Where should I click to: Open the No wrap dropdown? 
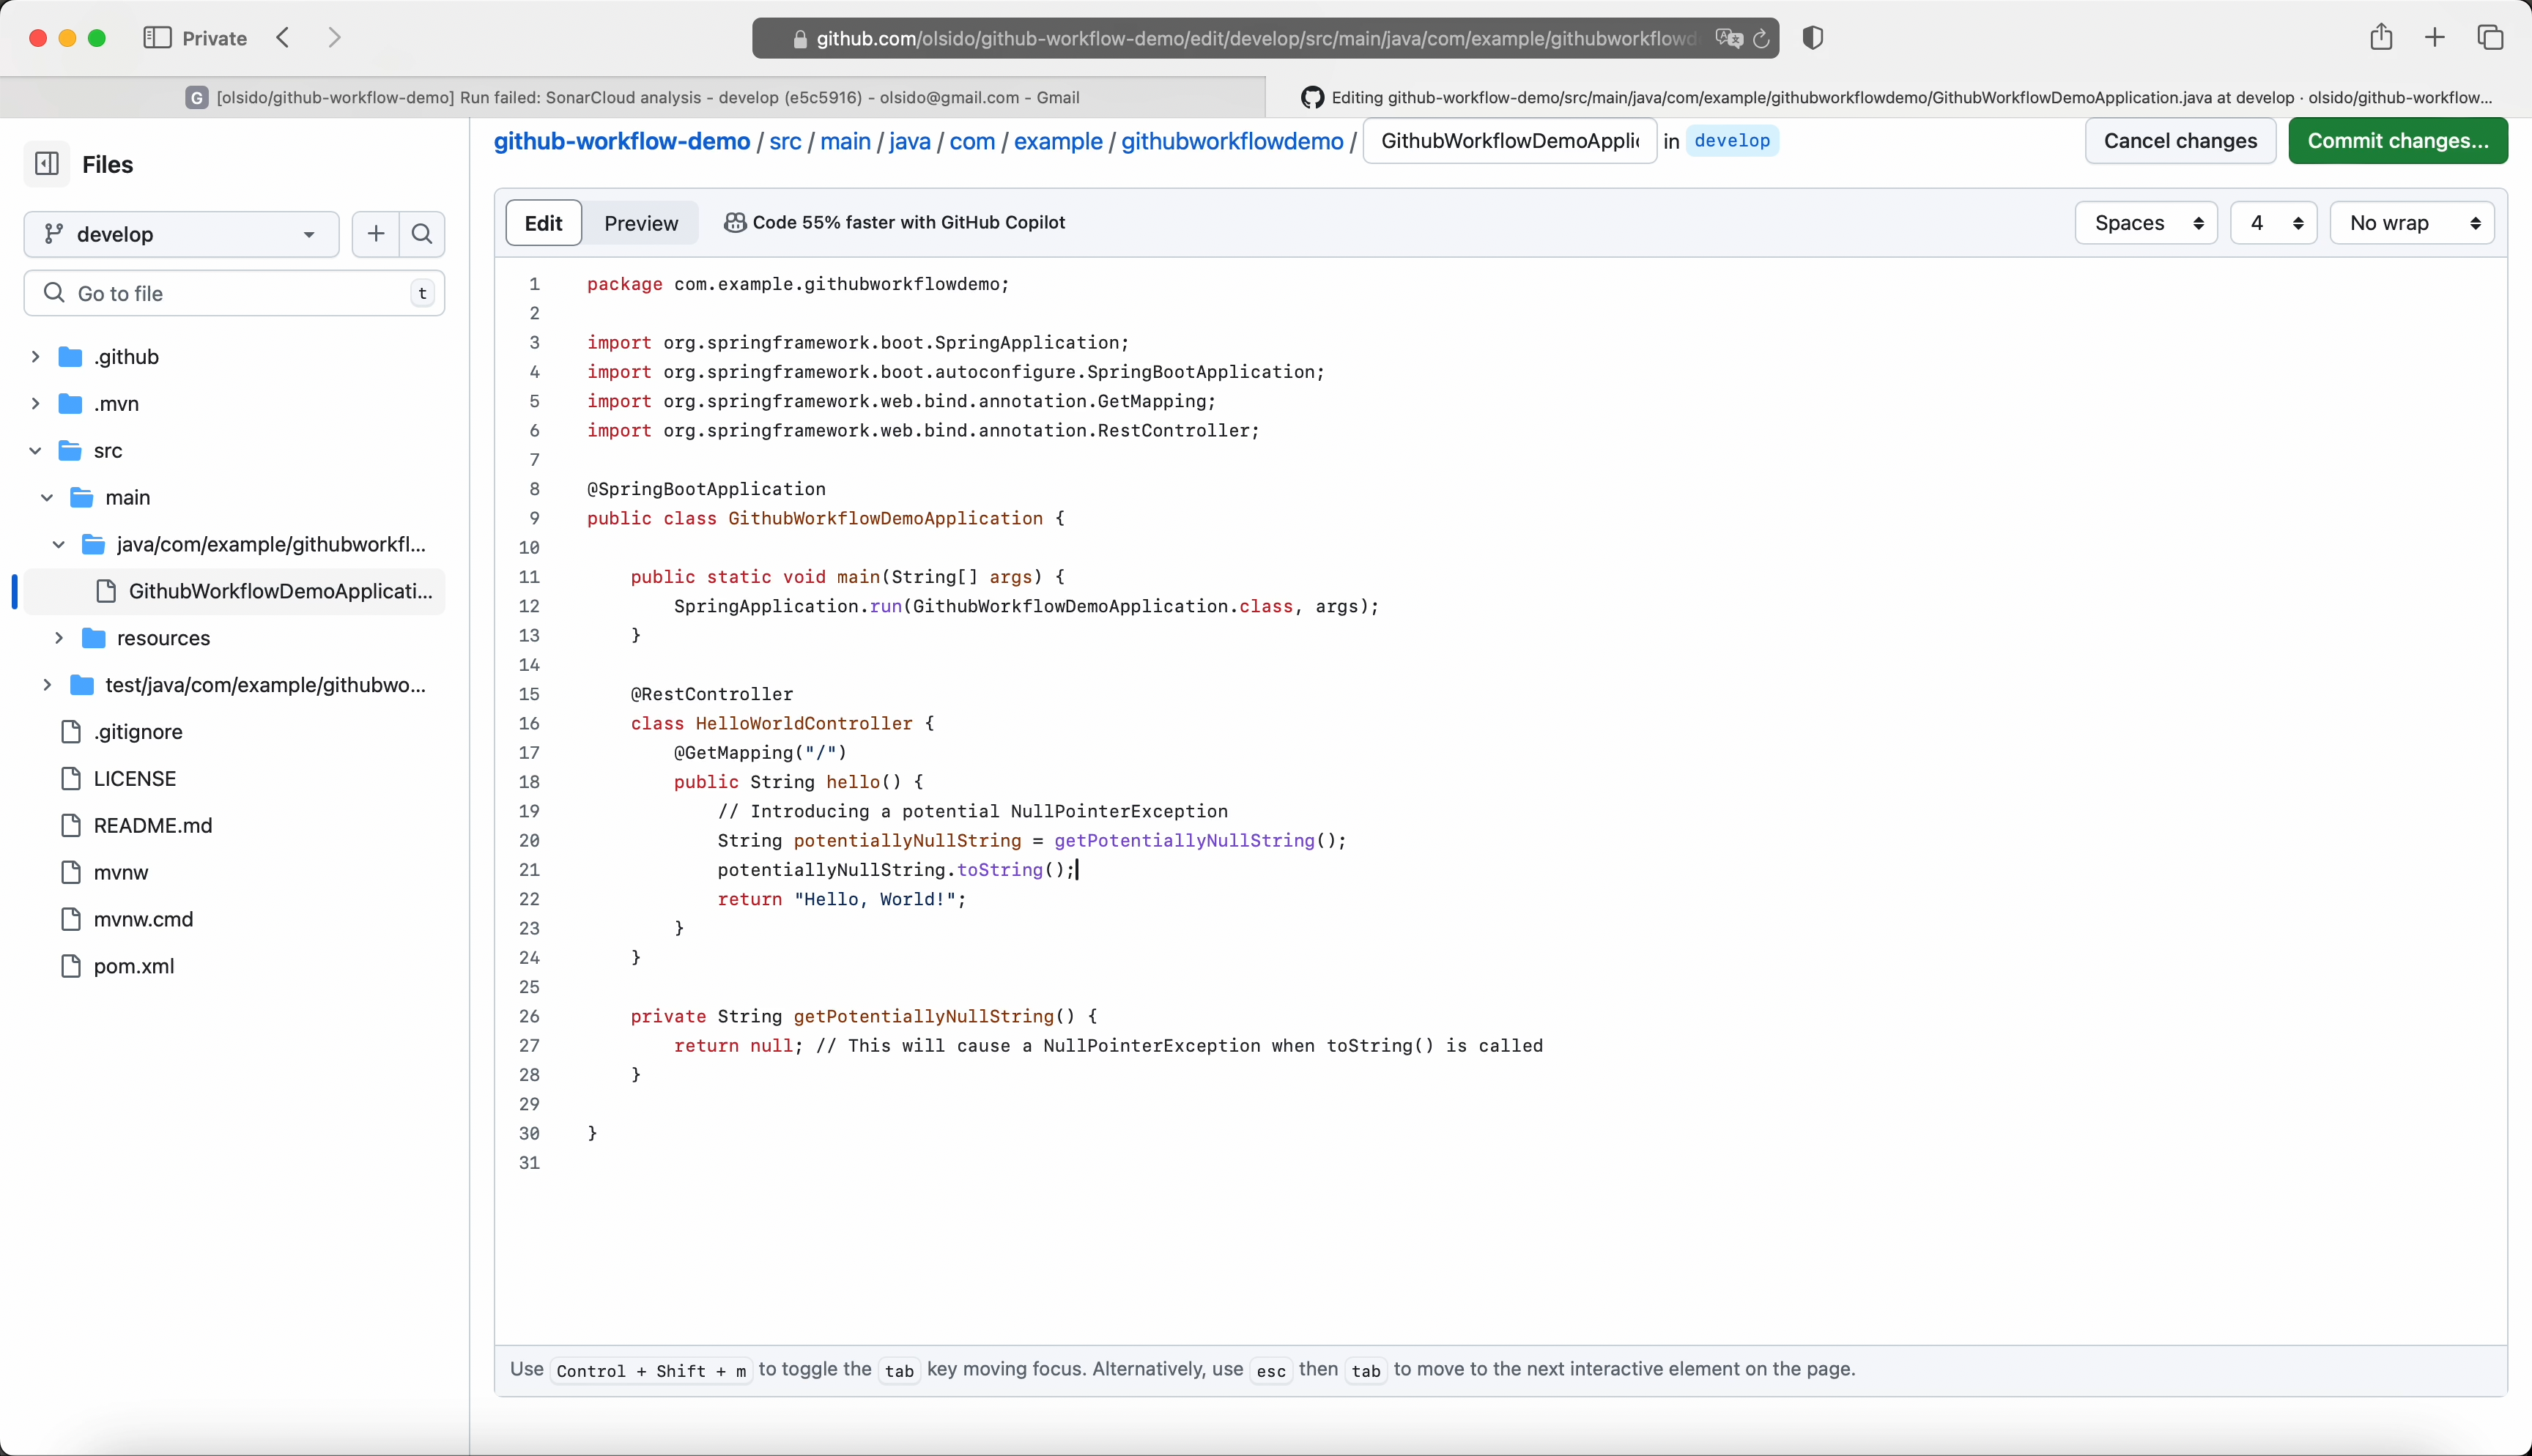click(2412, 223)
